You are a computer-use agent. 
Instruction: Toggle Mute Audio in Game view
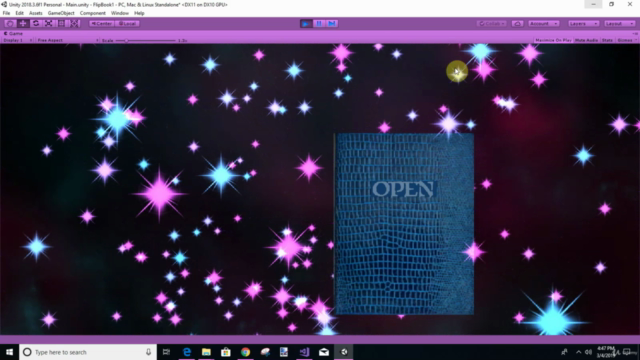[586, 40]
